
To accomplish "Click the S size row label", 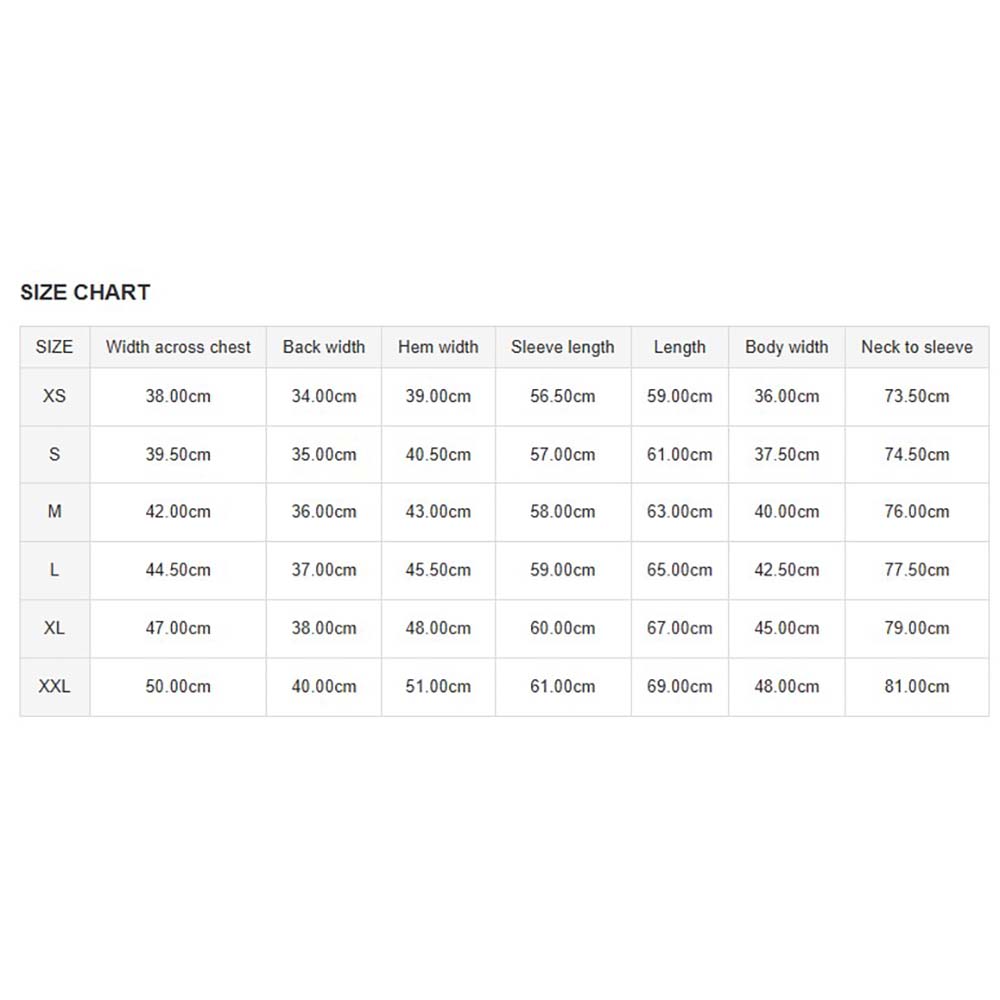I will pyautogui.click(x=55, y=454).
